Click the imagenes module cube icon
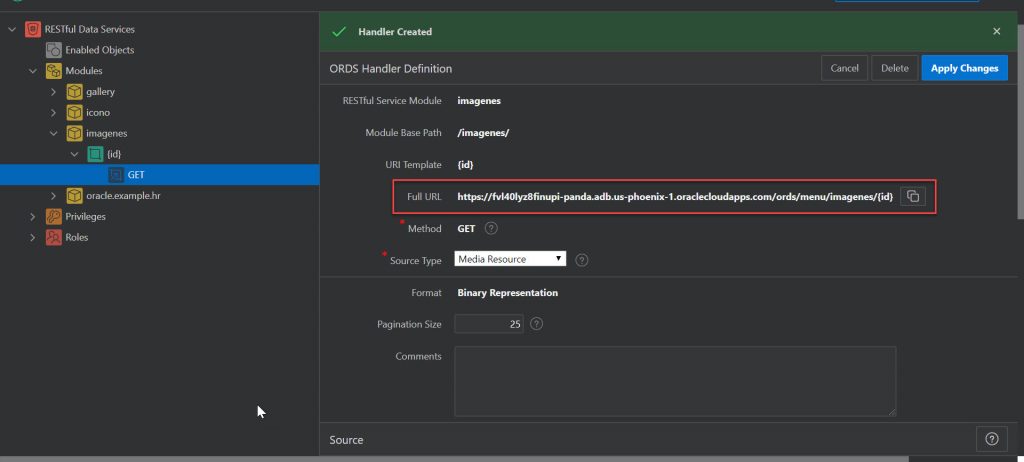Screen dimensions: 1024x462 click(74, 133)
